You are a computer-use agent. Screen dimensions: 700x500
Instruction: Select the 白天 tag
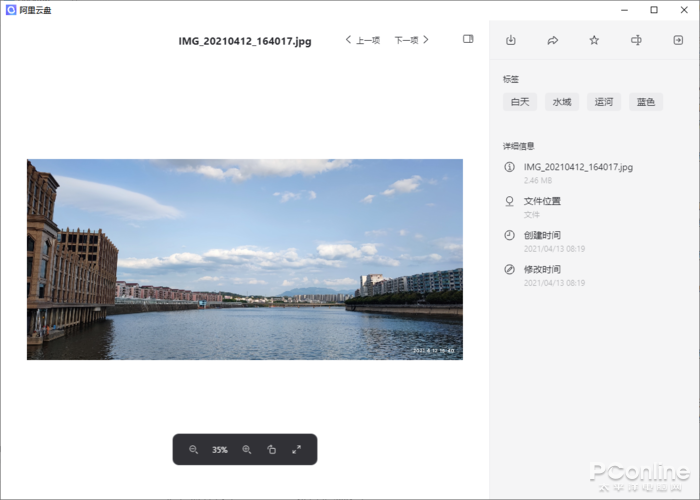click(x=519, y=102)
